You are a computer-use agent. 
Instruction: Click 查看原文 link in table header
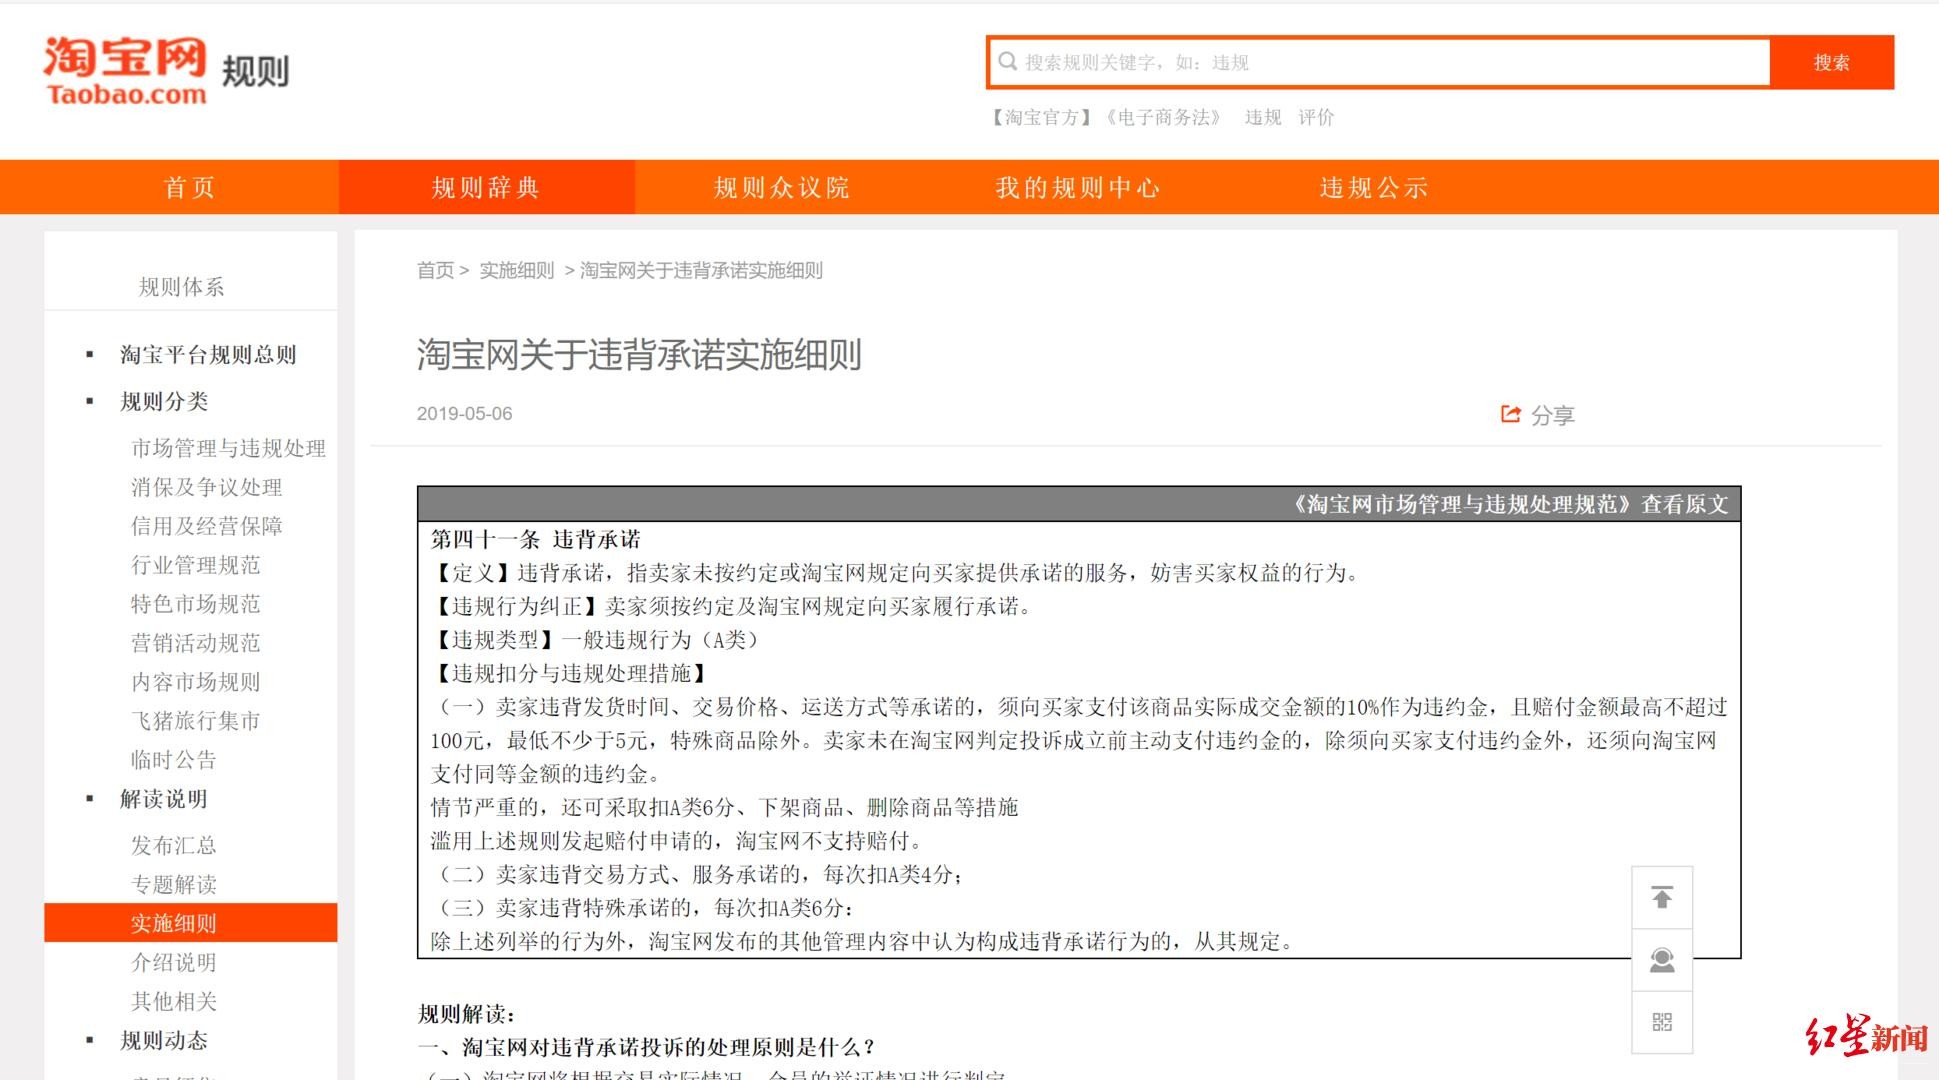tap(1684, 504)
